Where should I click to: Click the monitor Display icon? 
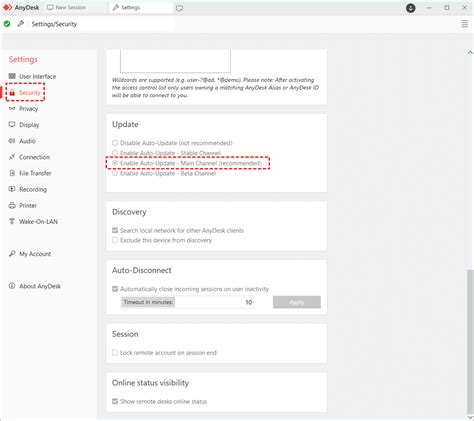point(12,124)
